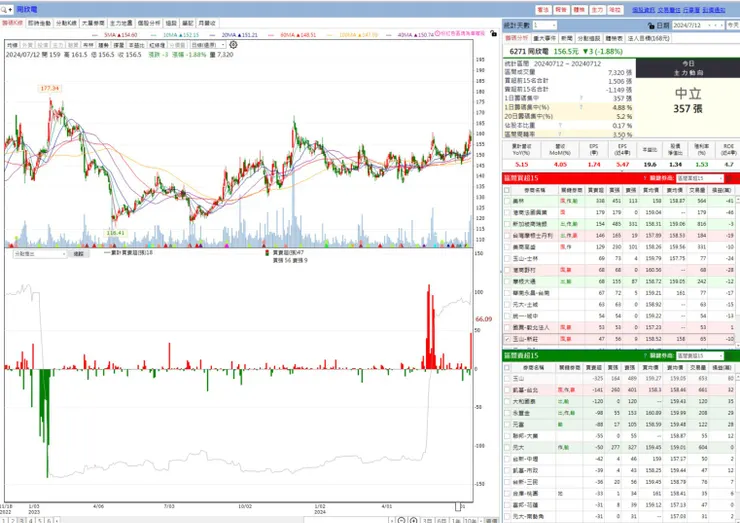
Task: Open the 行事曆 link
Action: [691, 9]
